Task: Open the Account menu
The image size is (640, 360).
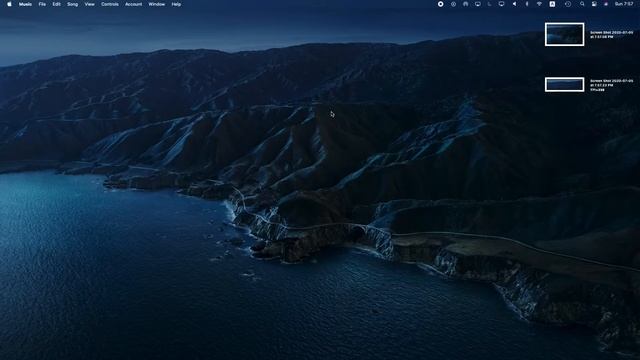Action: click(x=133, y=4)
